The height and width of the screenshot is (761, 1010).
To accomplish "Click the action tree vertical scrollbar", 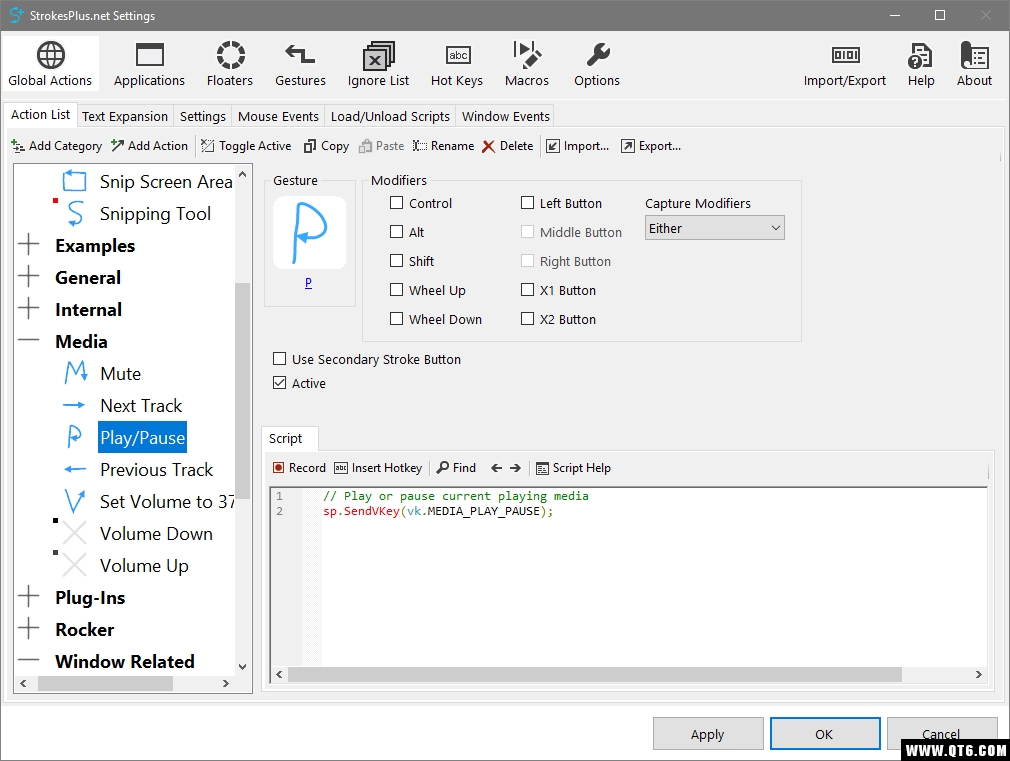I will [242, 391].
